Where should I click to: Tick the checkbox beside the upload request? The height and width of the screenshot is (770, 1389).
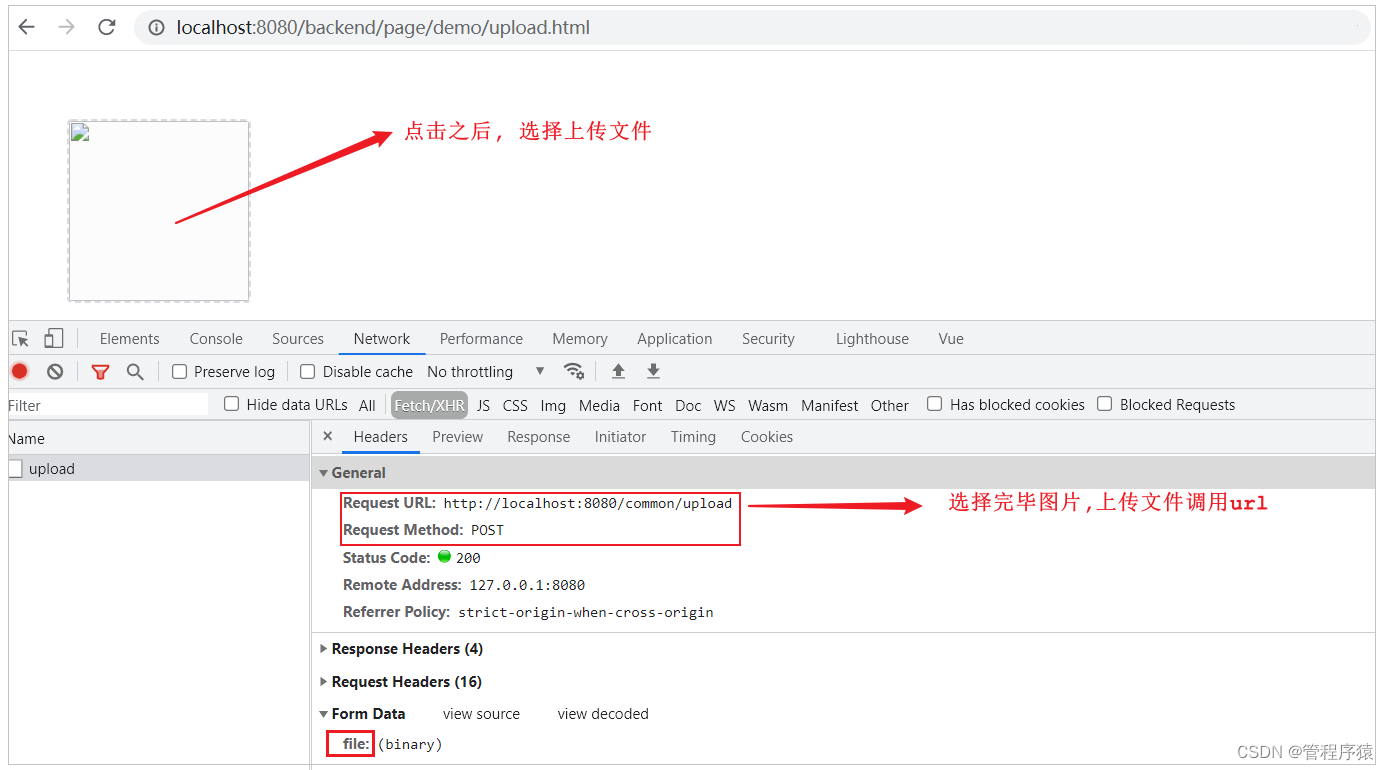point(15,469)
